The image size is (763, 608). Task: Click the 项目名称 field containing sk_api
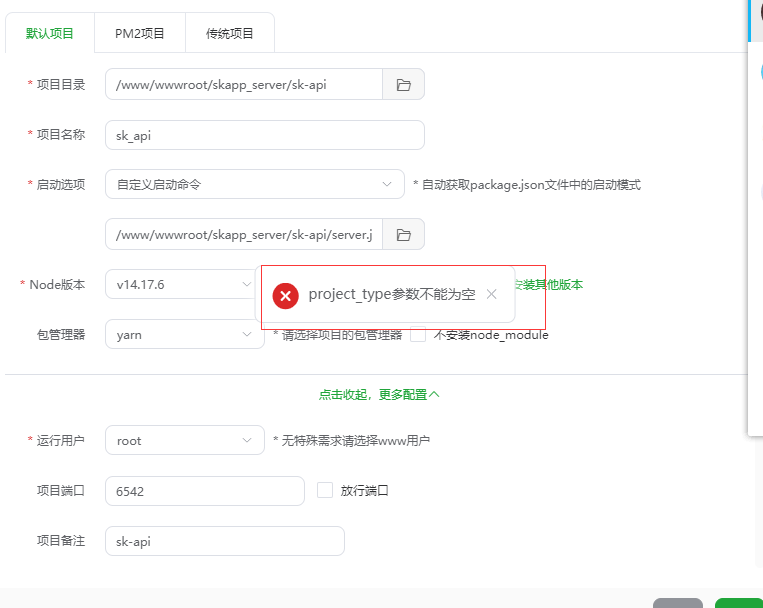(264, 135)
